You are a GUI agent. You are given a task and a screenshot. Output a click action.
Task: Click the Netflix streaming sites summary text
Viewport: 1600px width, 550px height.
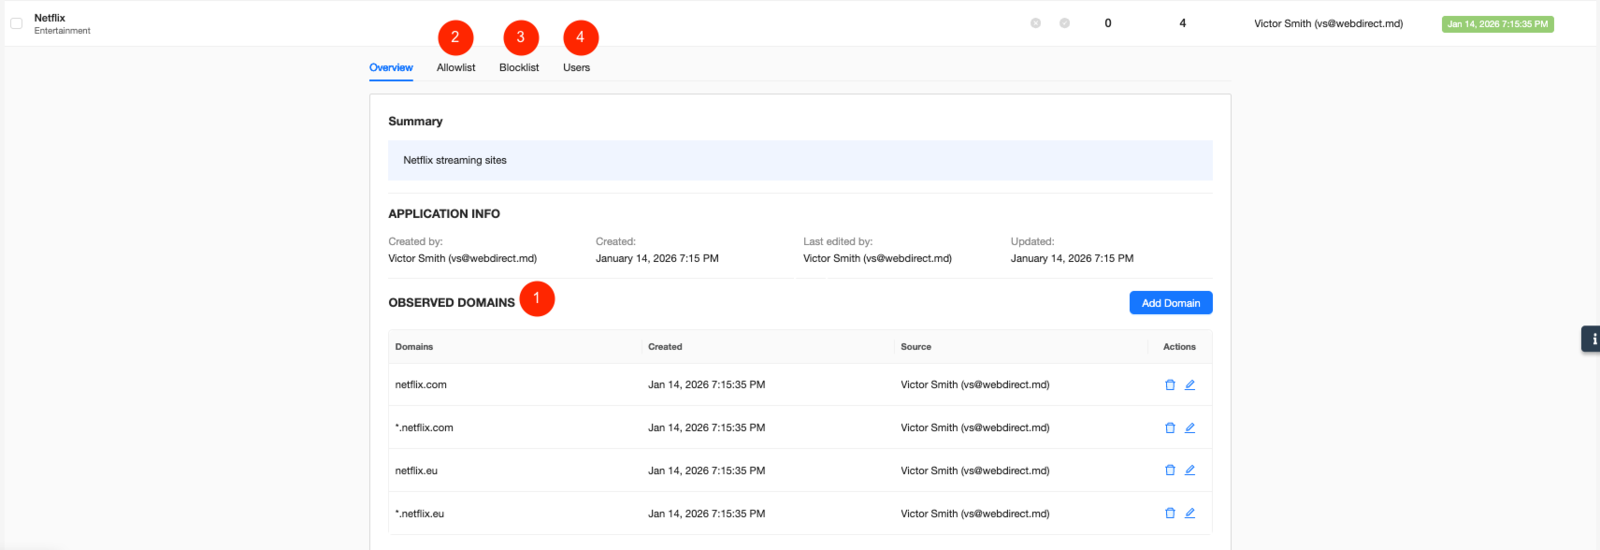[455, 160]
